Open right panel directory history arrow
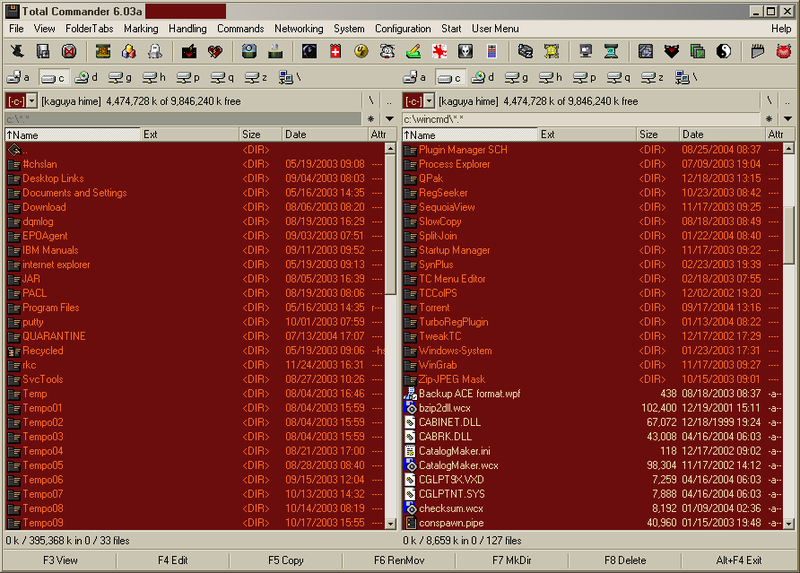The height and width of the screenshot is (573, 800). coord(787,119)
